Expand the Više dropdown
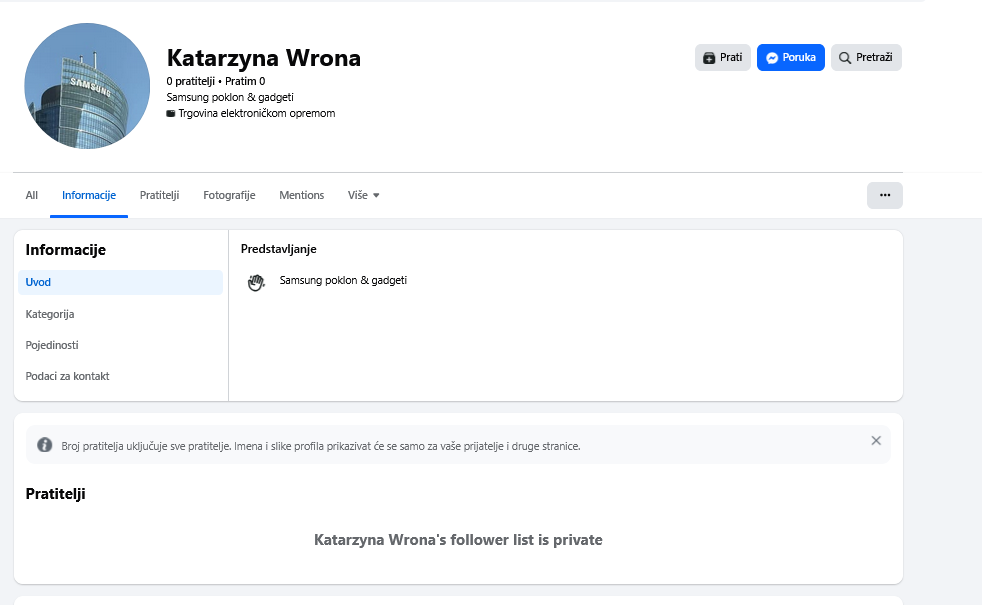The height and width of the screenshot is (605, 982). click(363, 196)
